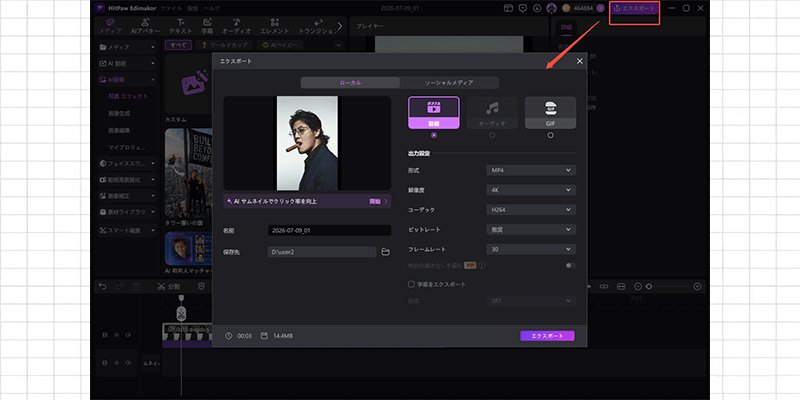
Task: Open the 設定 menu
Action: [192, 9]
